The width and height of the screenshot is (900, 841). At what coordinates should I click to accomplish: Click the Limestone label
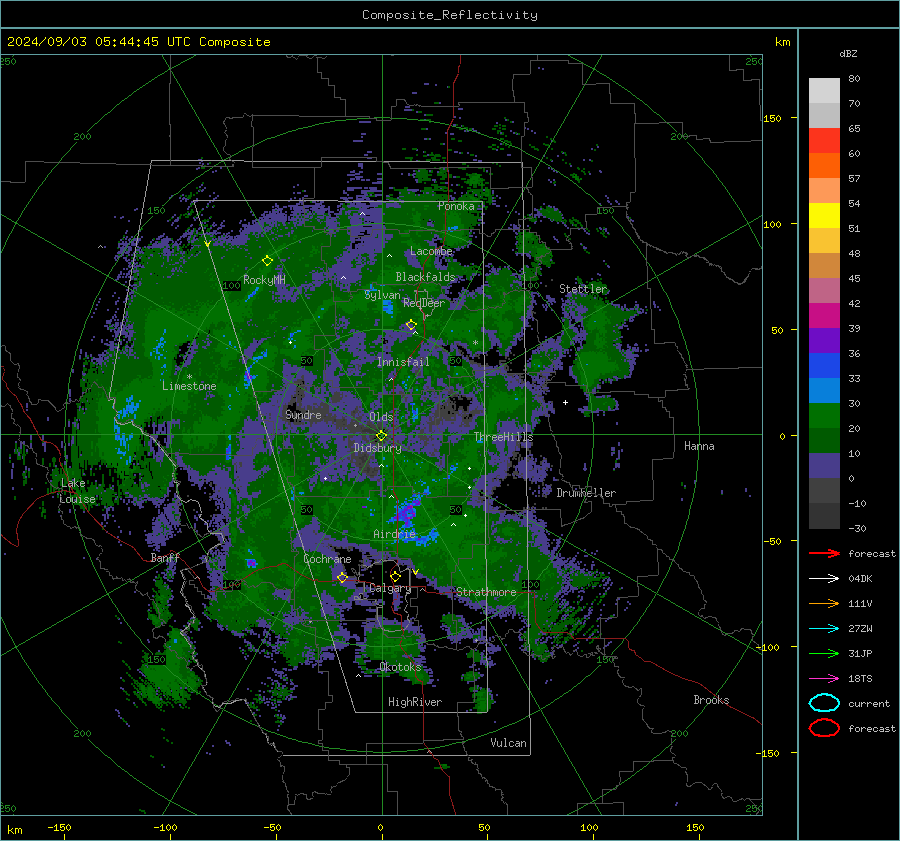[x=189, y=386]
